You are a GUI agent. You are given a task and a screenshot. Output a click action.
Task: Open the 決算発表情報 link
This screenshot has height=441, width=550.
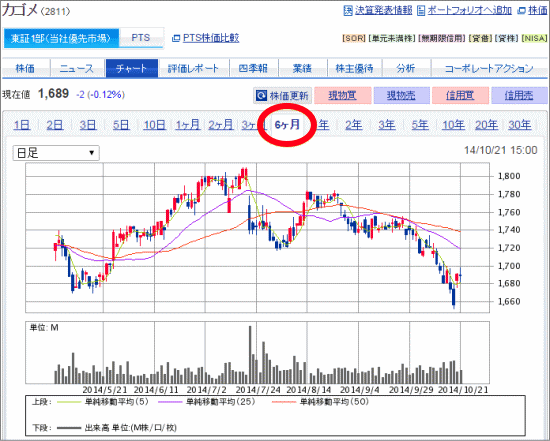[383, 10]
